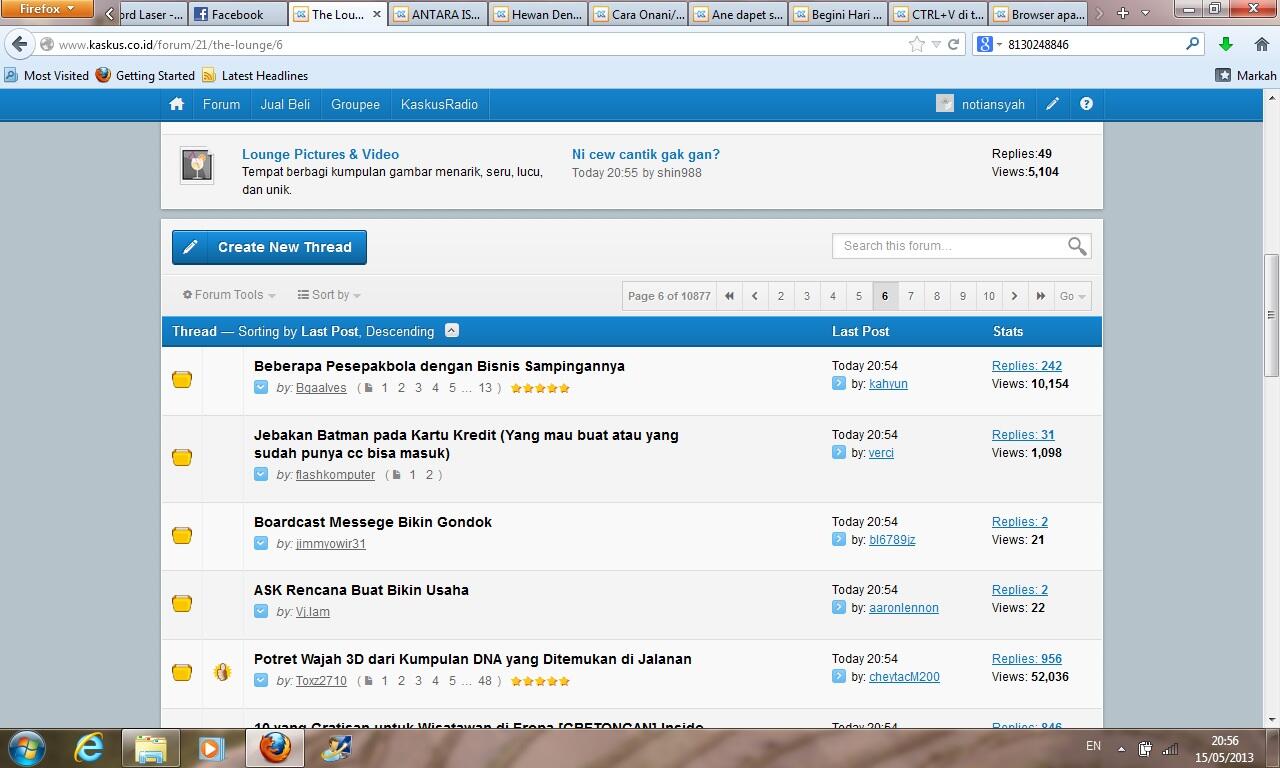The width and height of the screenshot is (1280, 768).
Task: Open KaskusRadio nav item
Action: 439,104
